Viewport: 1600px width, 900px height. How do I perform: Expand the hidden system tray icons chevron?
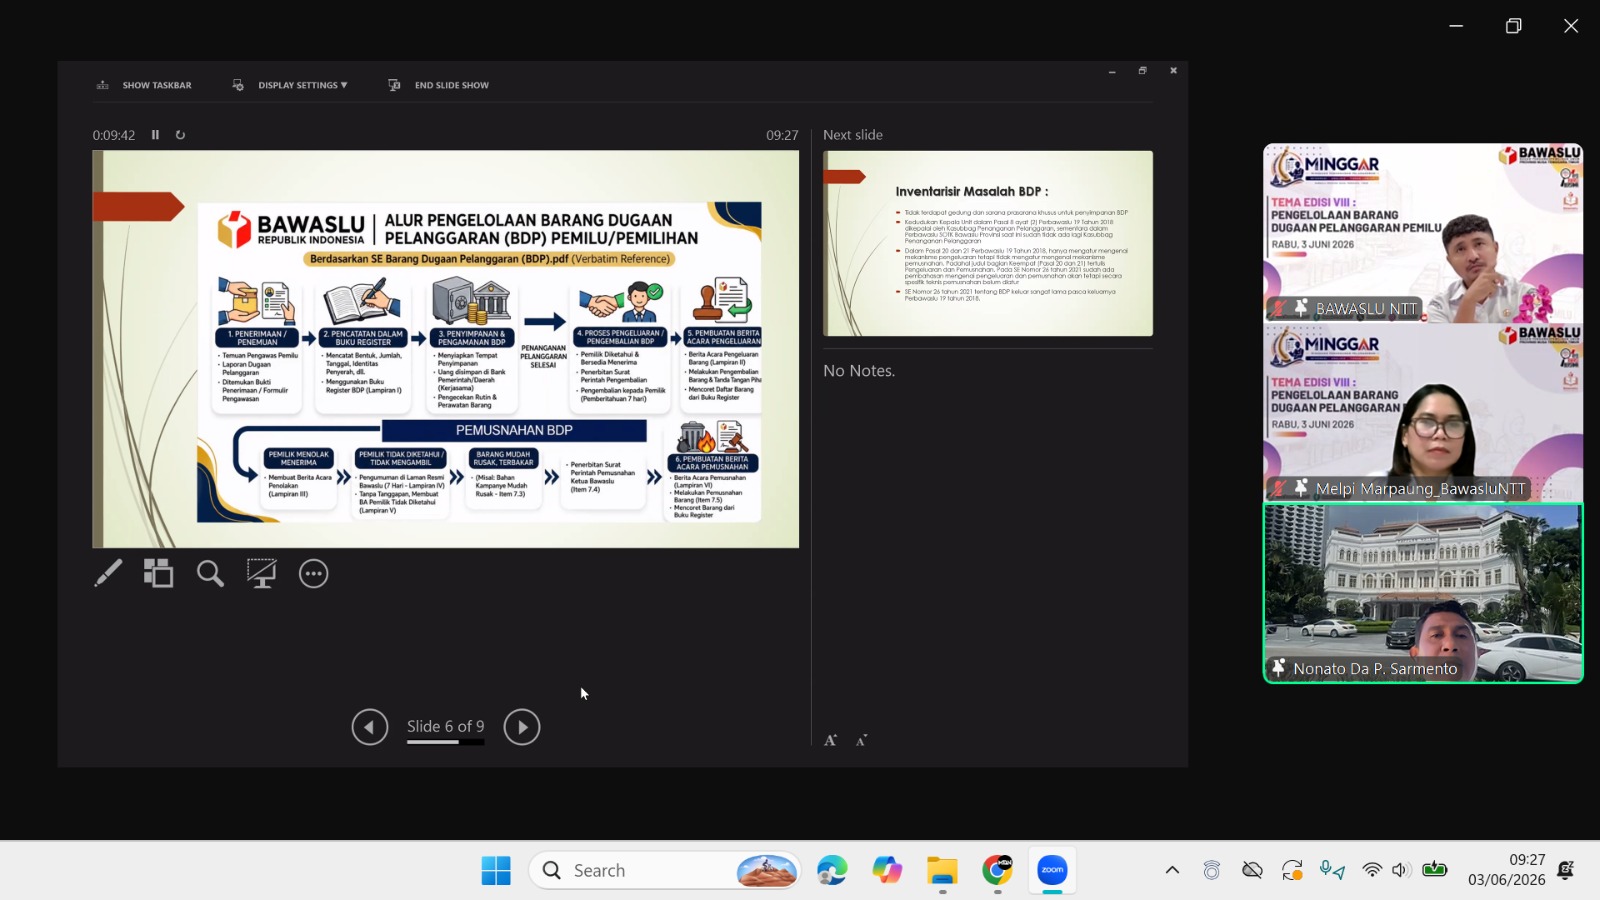pyautogui.click(x=1172, y=871)
